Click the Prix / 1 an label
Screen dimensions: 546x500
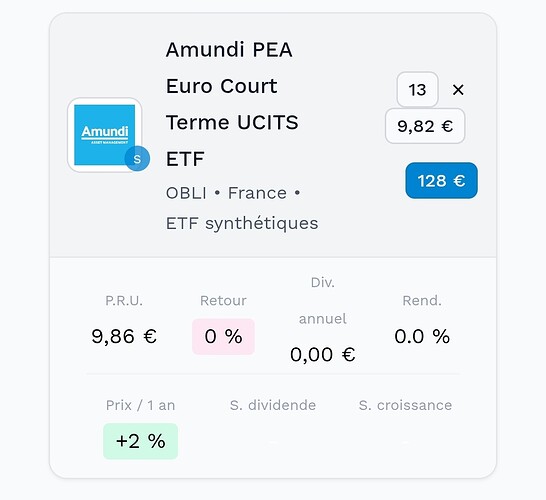coord(140,405)
